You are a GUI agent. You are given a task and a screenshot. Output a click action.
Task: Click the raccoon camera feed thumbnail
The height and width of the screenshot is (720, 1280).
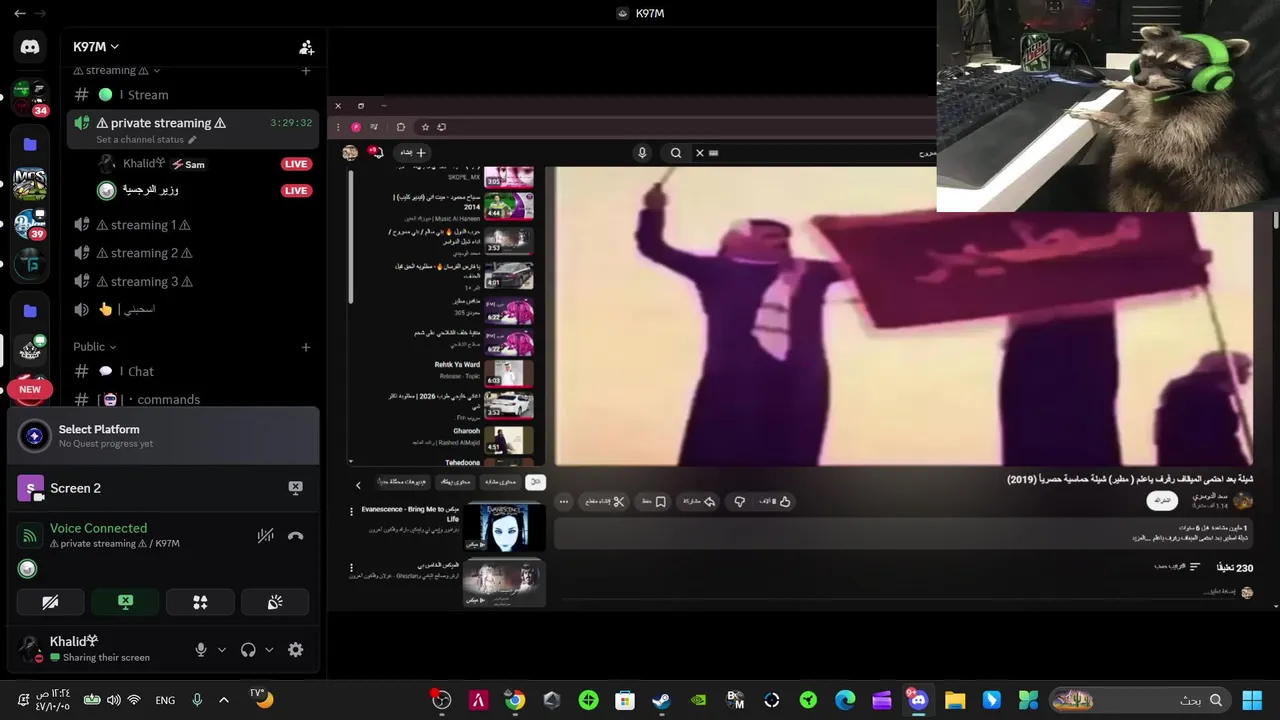pyautogui.click(x=1108, y=106)
